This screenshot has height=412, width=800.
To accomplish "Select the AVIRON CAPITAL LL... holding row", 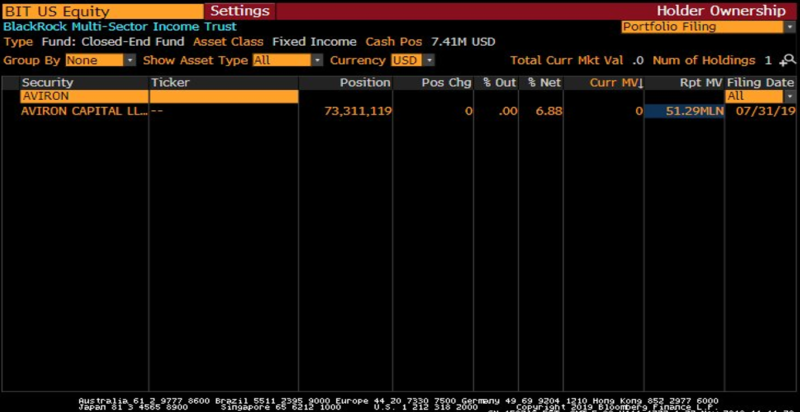I will click(x=398, y=111).
